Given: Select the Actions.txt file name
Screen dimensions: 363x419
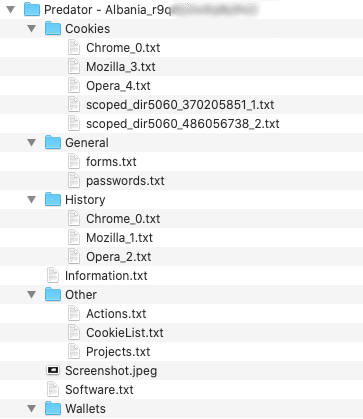Looking at the screenshot, I should [x=116, y=314].
